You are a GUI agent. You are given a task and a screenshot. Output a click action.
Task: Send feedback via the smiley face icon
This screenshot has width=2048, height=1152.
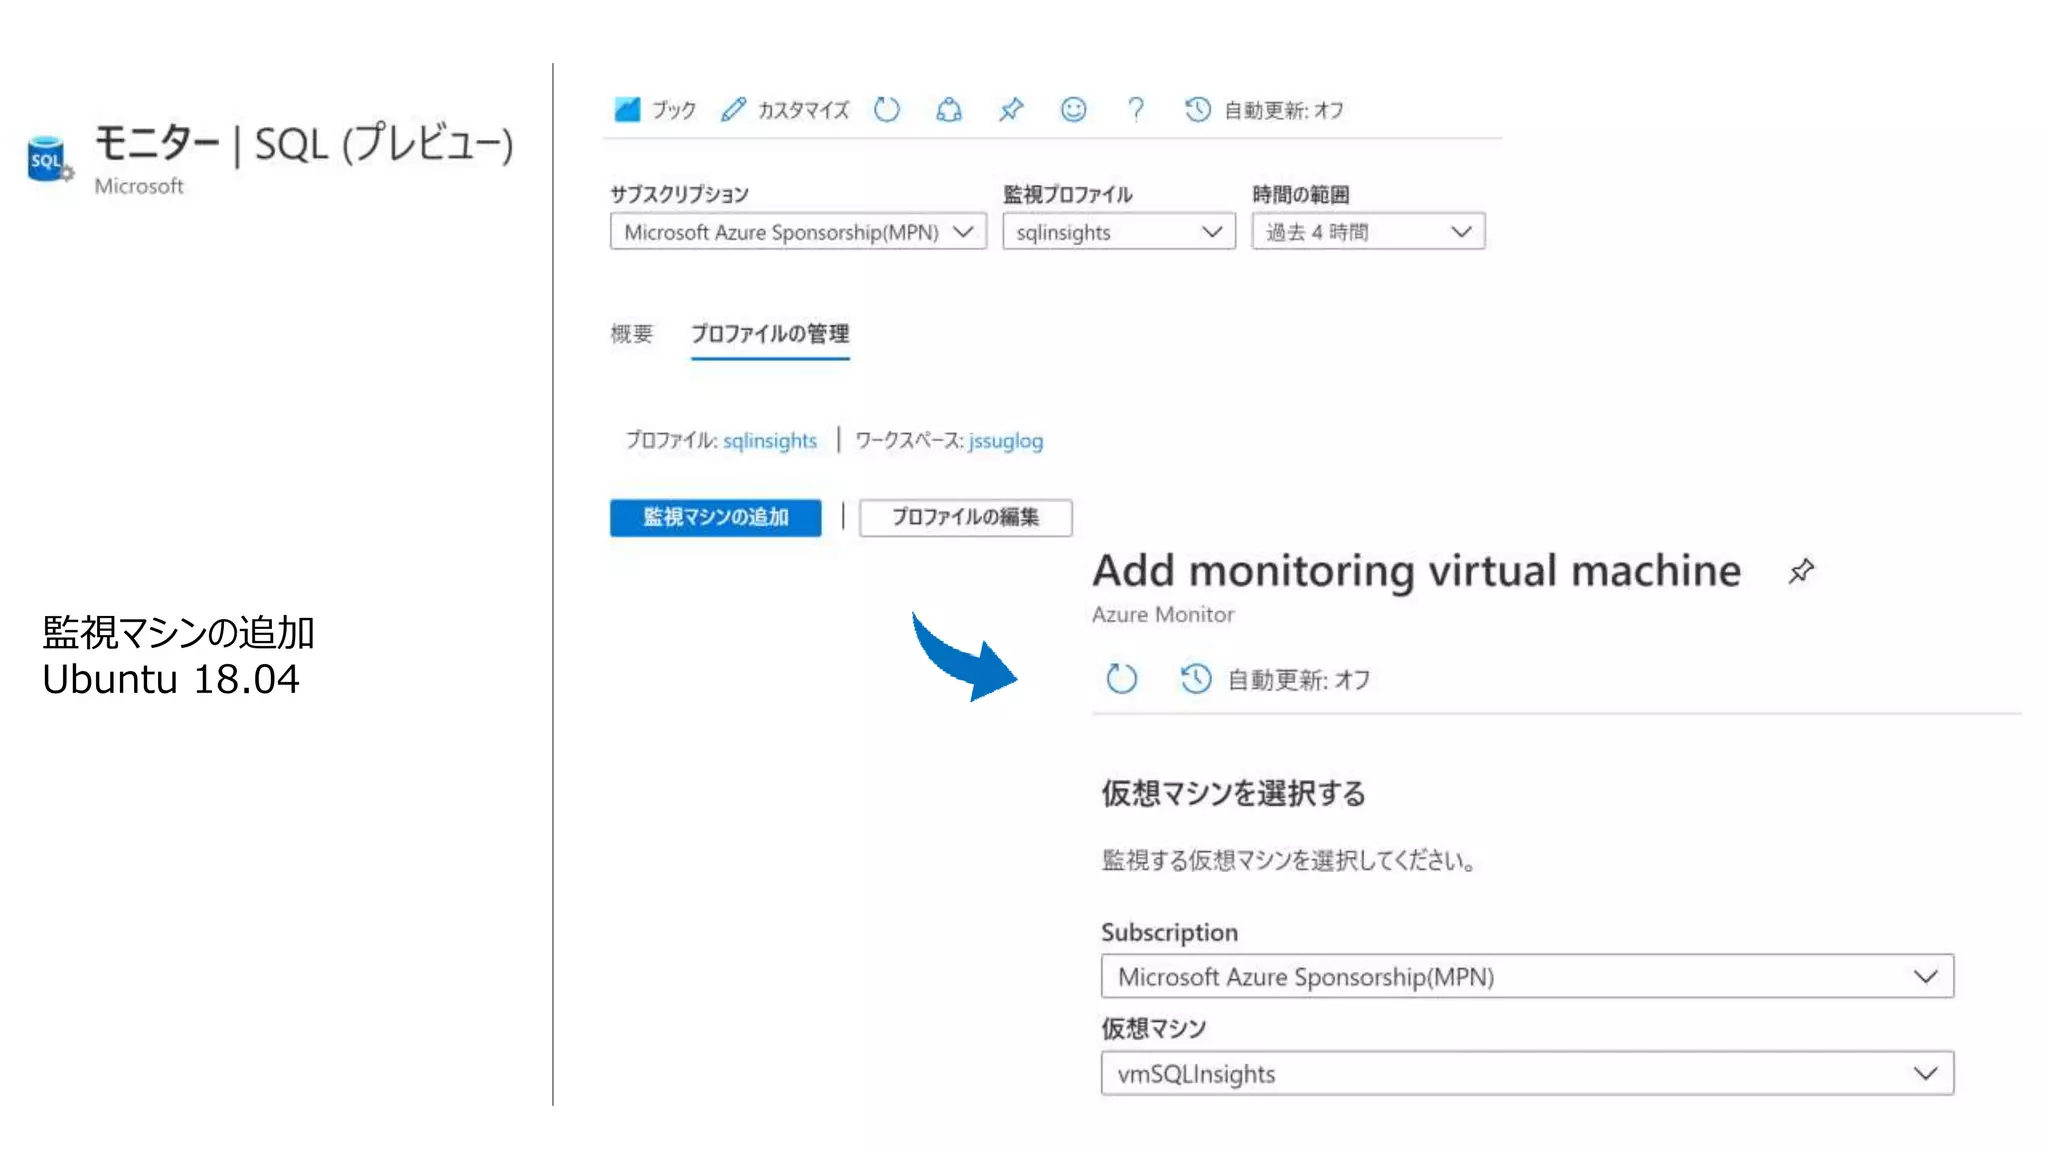click(1073, 109)
